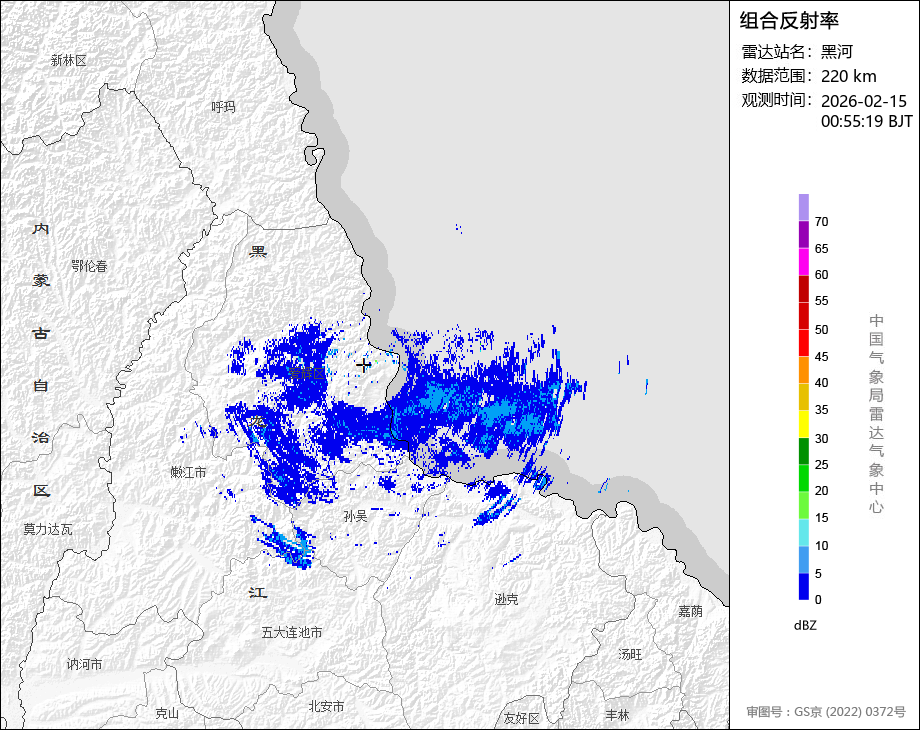Select the 审图号 approval number text
Viewport: 920px width, 730px height.
(x=826, y=712)
